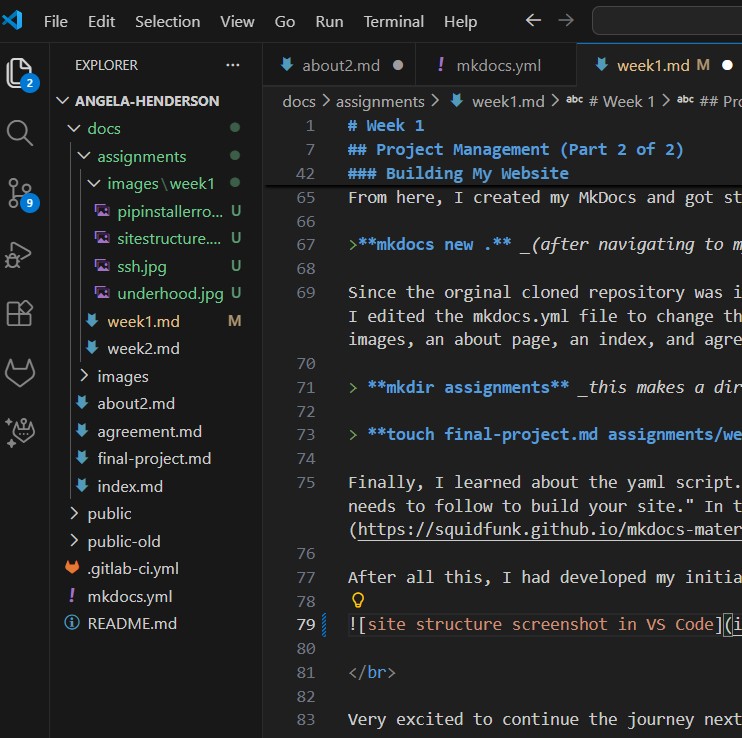Open the Go menu
Image resolution: width=742 pixels, height=738 pixels.
[x=285, y=21]
